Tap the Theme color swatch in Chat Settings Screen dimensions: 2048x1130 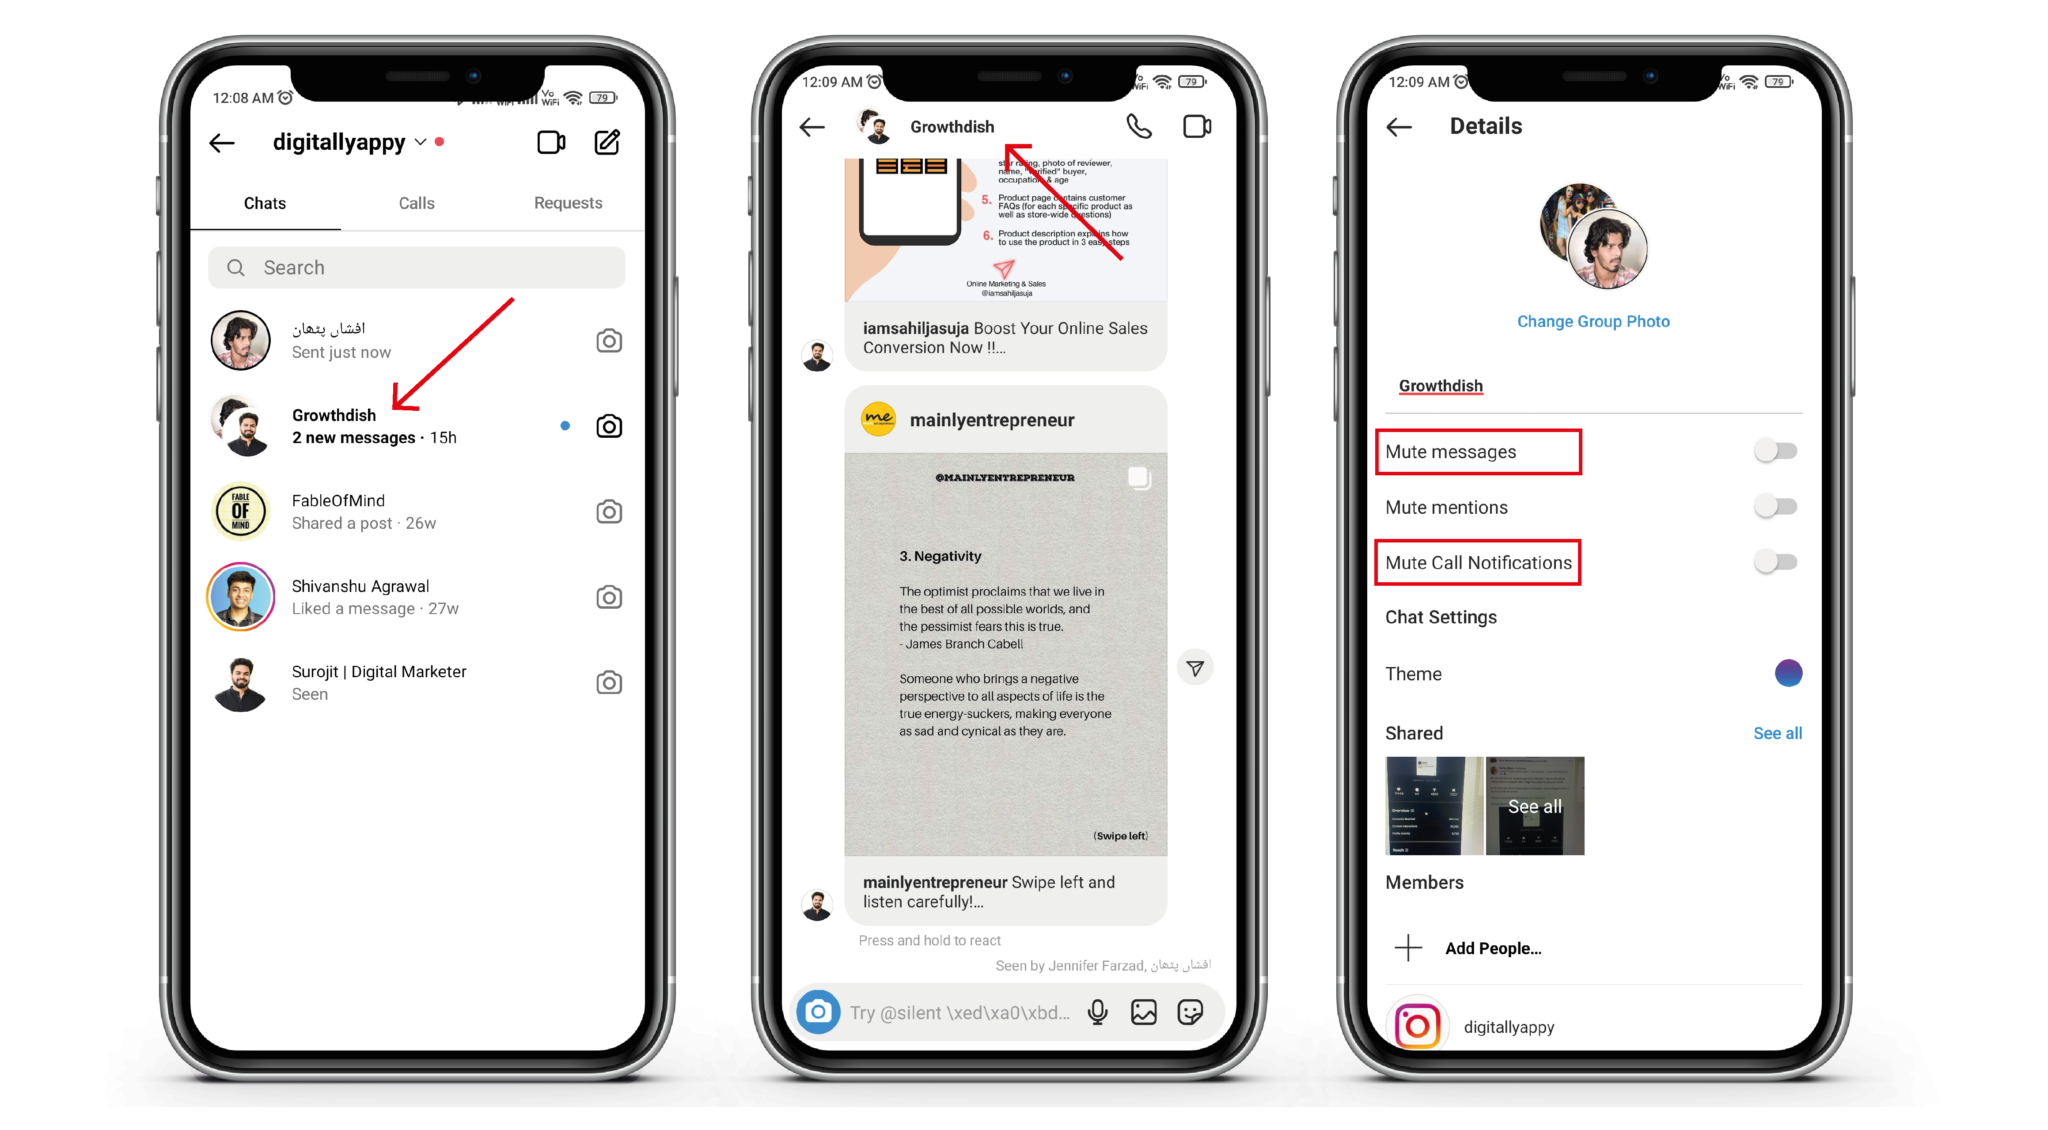coord(1788,674)
